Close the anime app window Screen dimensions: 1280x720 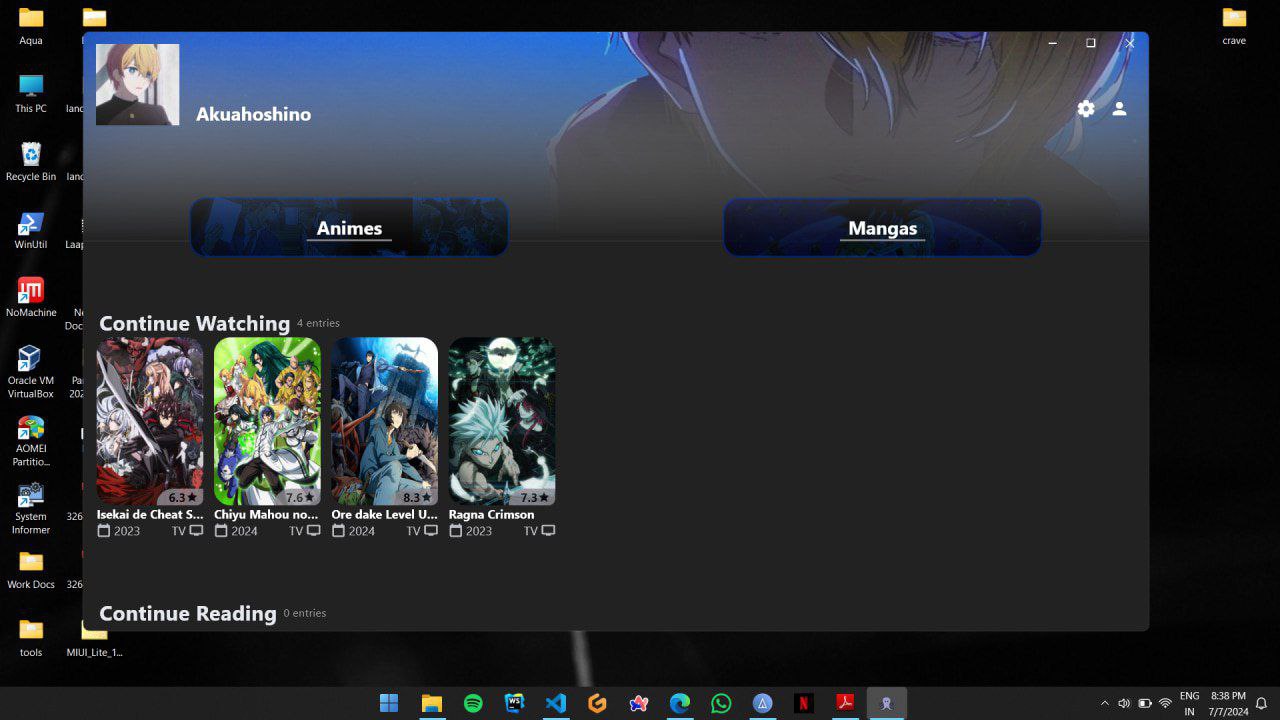(x=1130, y=43)
